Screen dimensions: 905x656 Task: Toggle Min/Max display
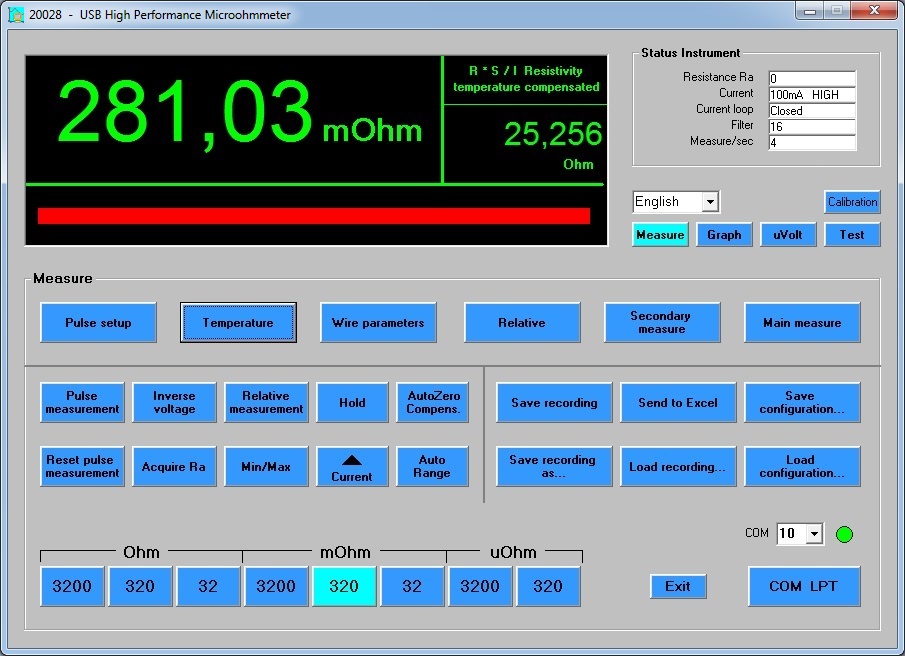[266, 467]
